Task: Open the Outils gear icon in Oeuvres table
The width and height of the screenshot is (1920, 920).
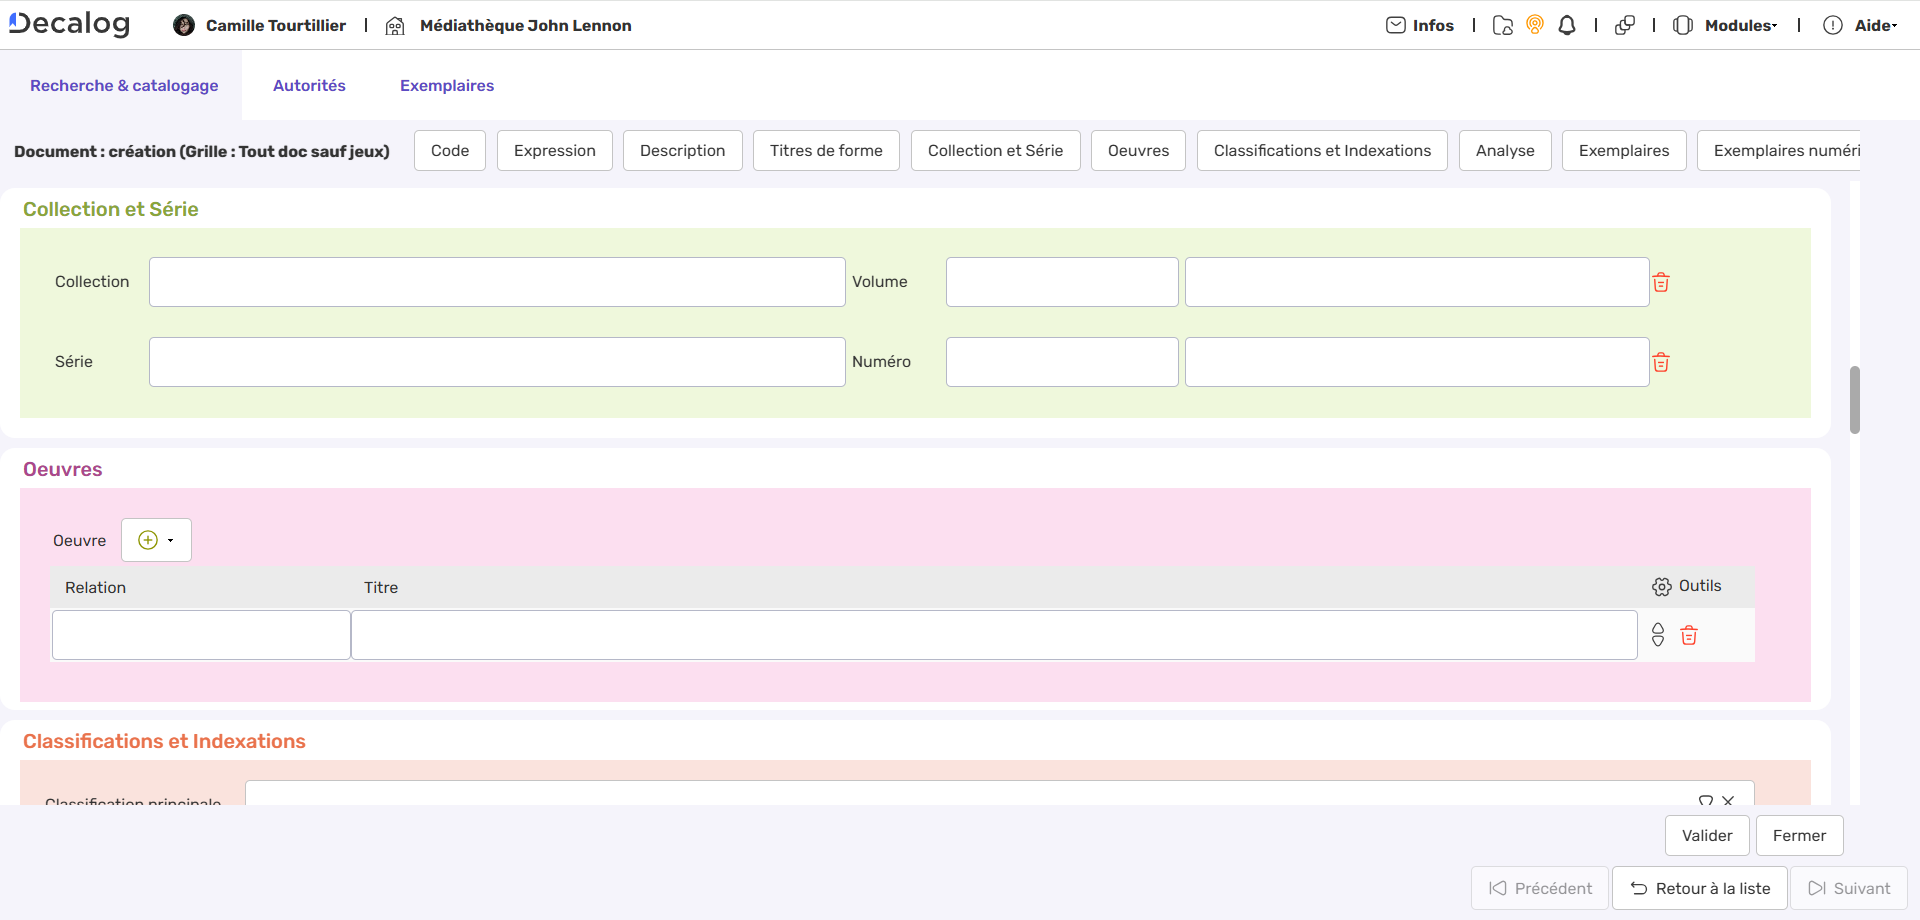Action: [1662, 587]
